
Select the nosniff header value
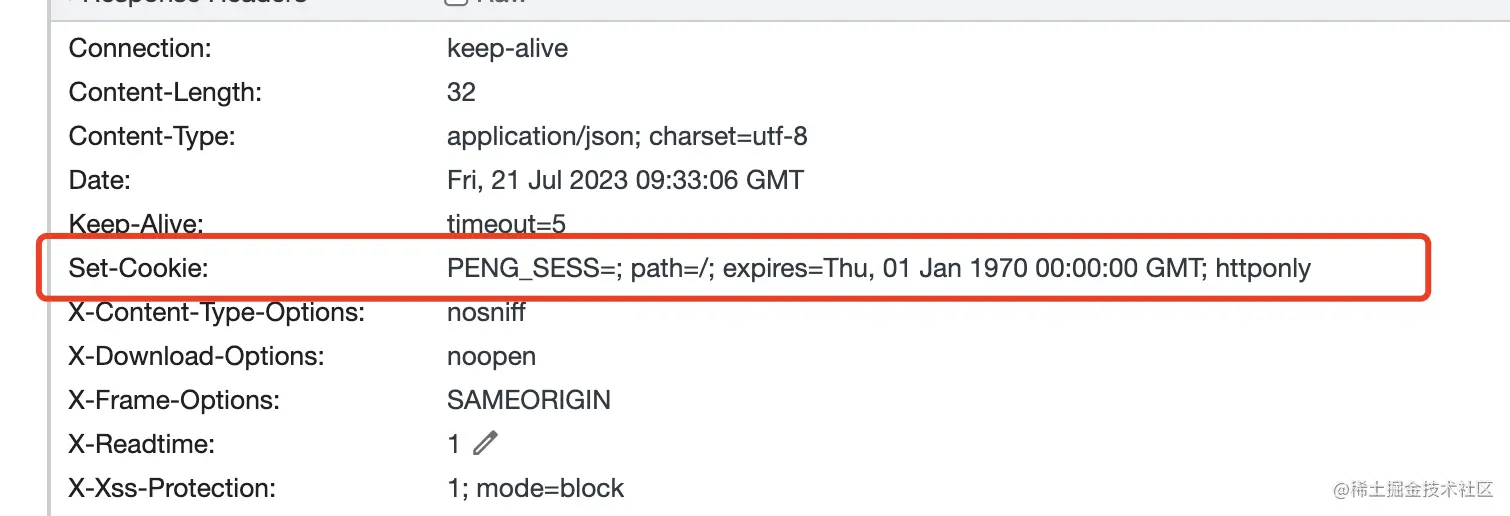(486, 312)
